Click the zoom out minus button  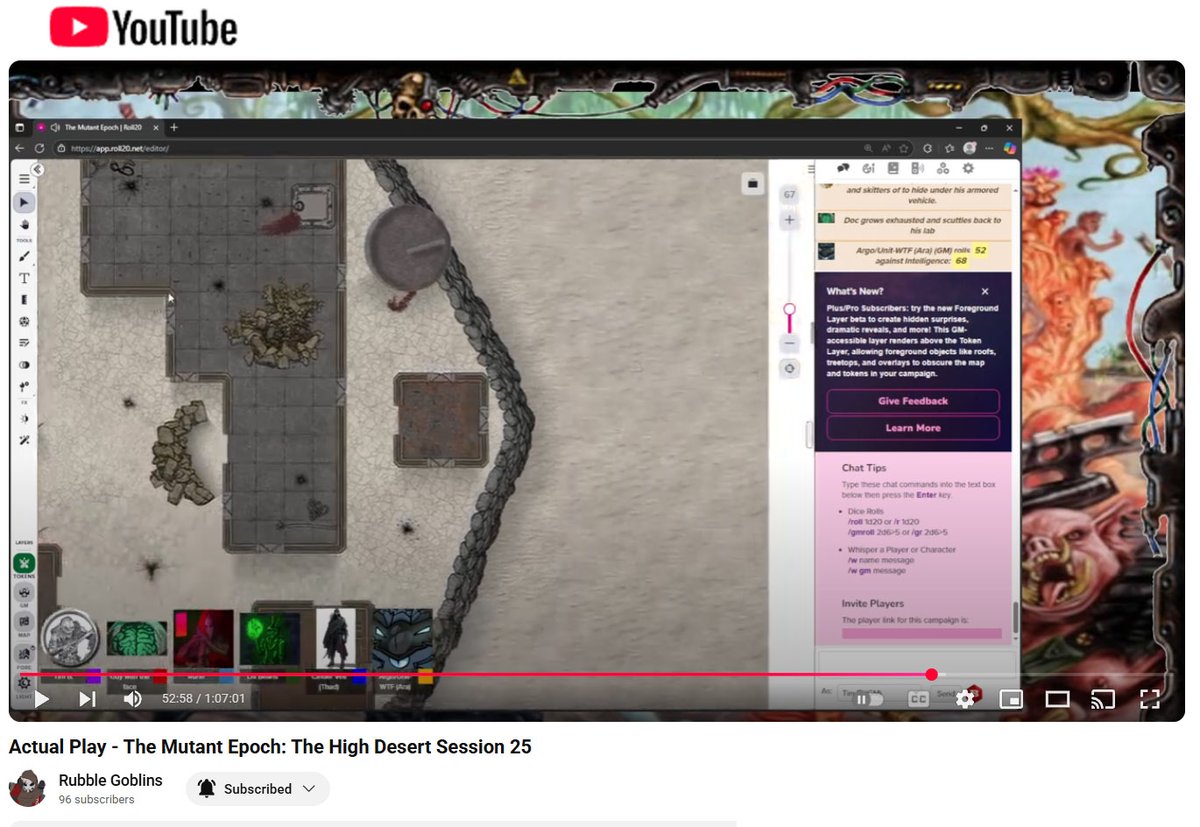pos(790,343)
